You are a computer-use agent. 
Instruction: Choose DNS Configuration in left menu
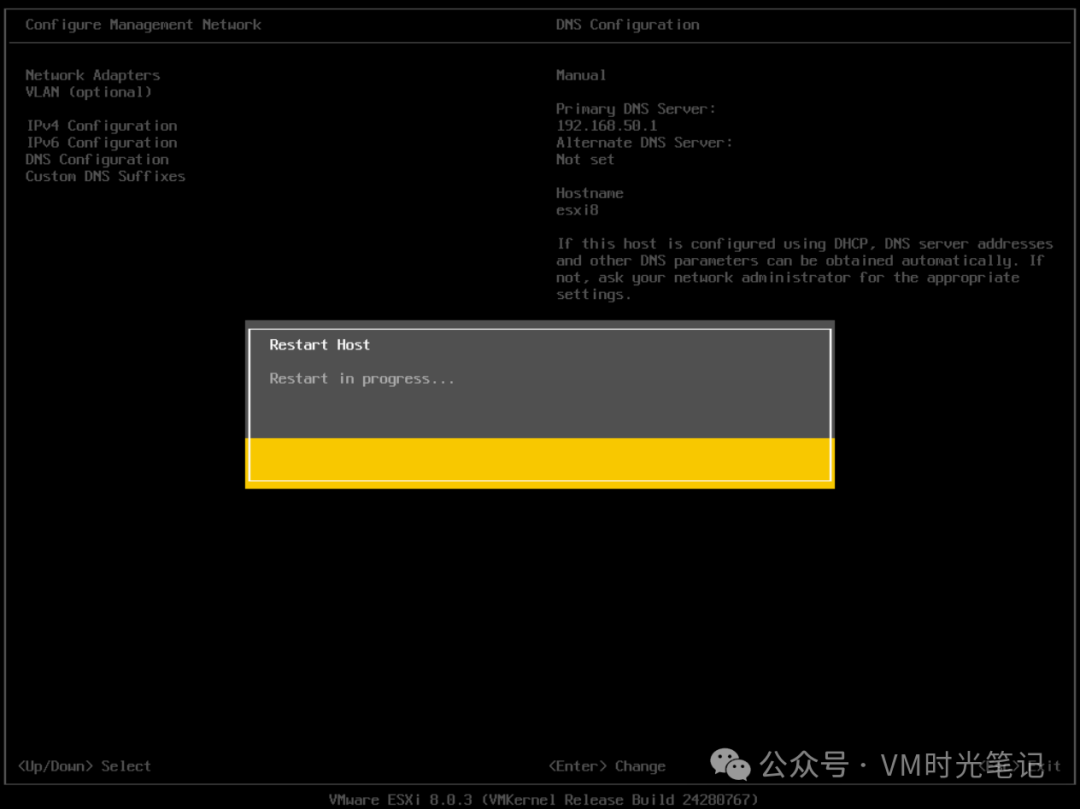(96, 159)
